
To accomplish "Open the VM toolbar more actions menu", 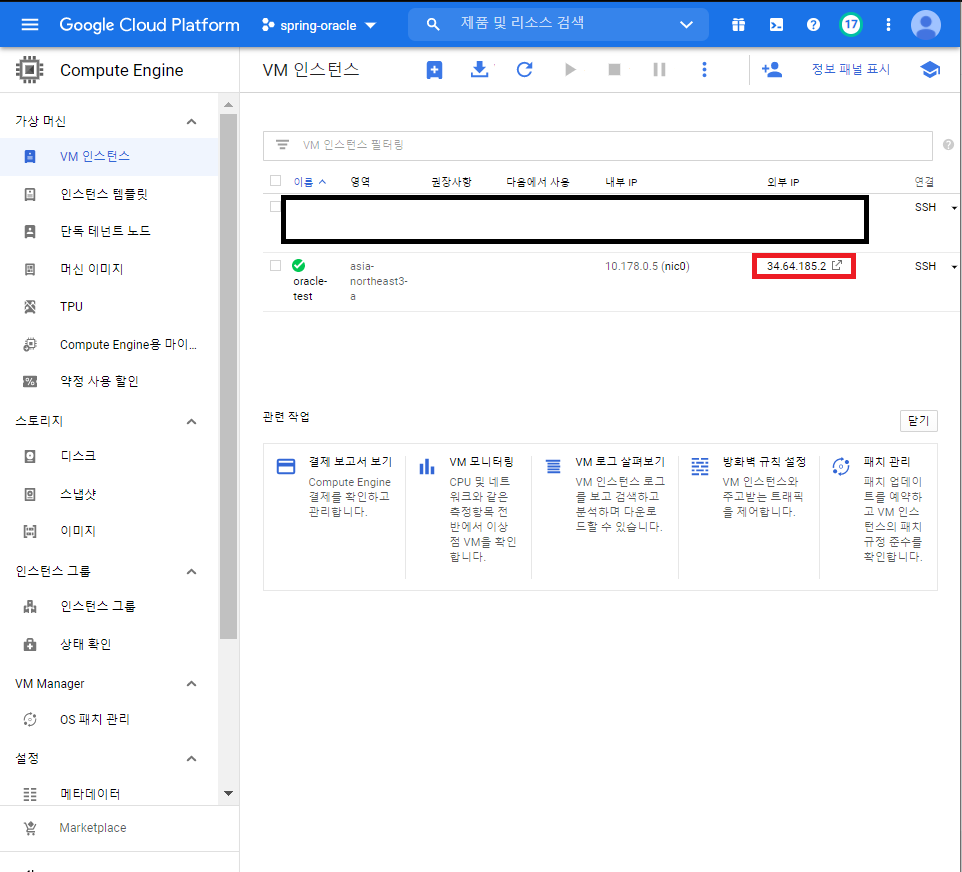I will tap(704, 69).
